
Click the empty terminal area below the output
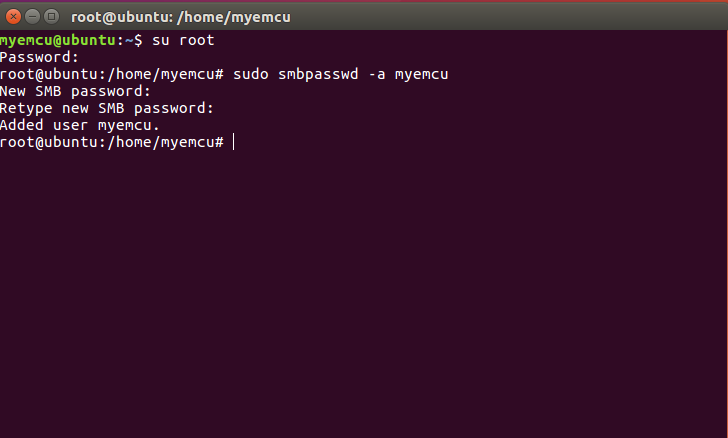364,293
